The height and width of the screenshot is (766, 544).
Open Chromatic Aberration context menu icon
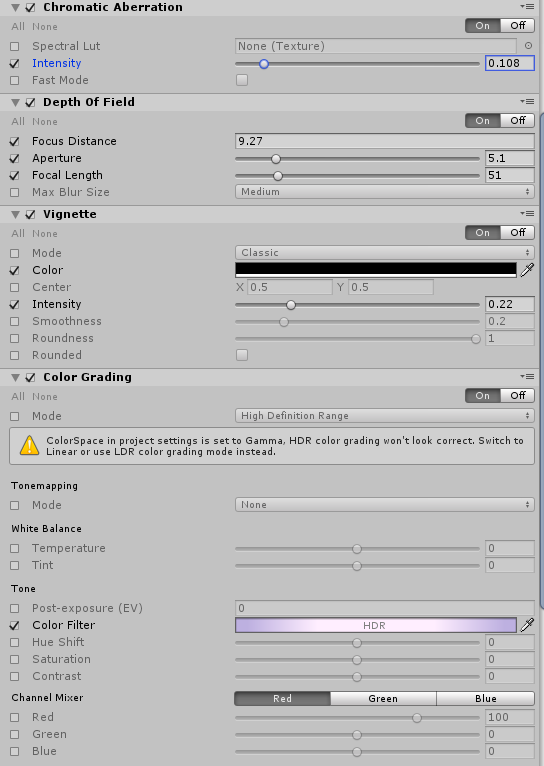[x=527, y=6]
